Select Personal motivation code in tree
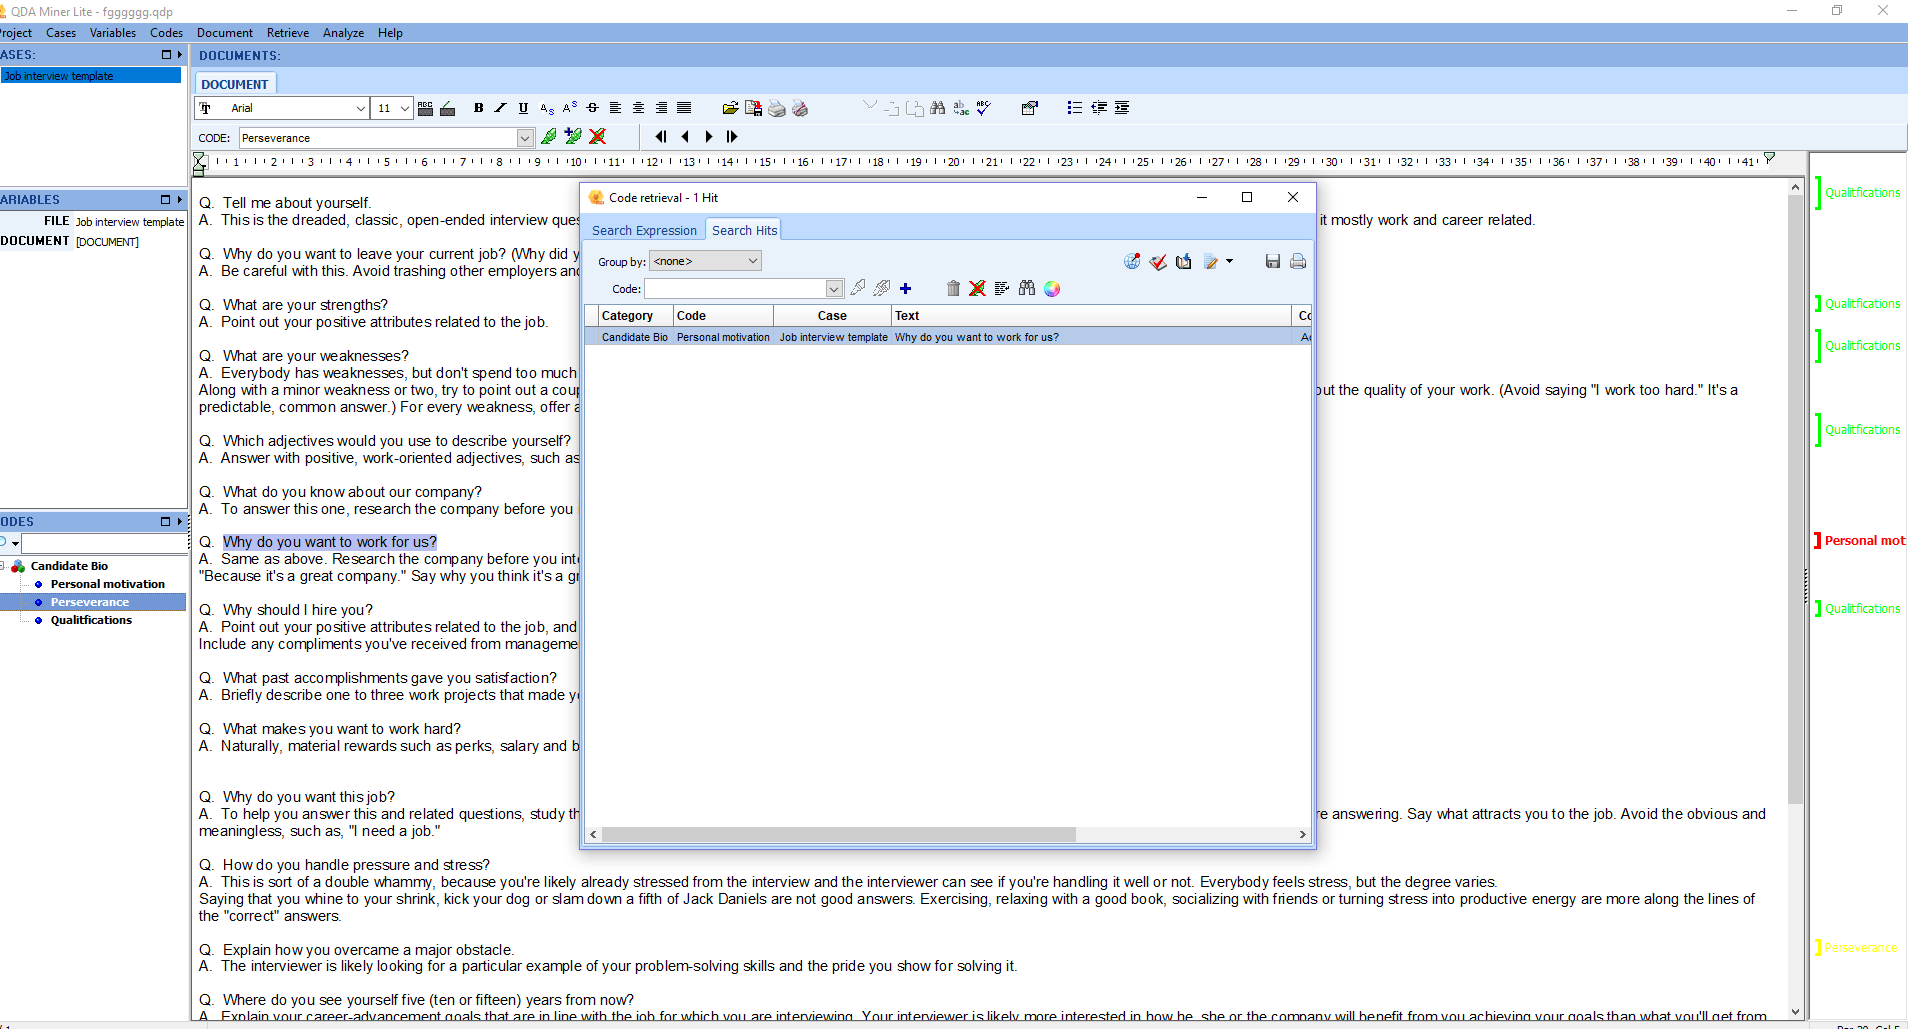This screenshot has height=1029, width=1908. click(x=108, y=584)
